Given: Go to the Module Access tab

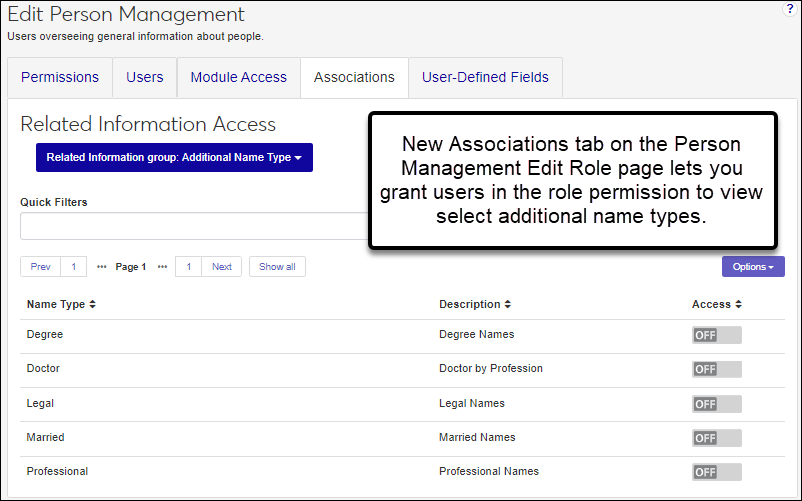Looking at the screenshot, I should [x=238, y=77].
